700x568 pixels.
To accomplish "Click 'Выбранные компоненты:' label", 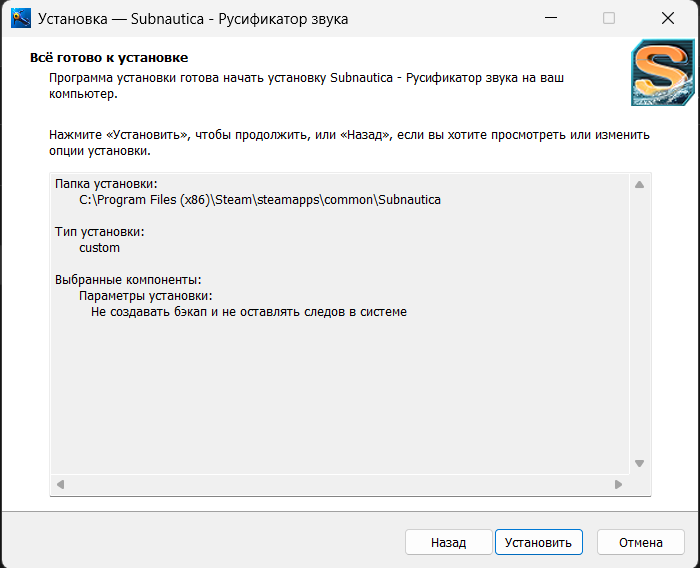I will pos(128,280).
